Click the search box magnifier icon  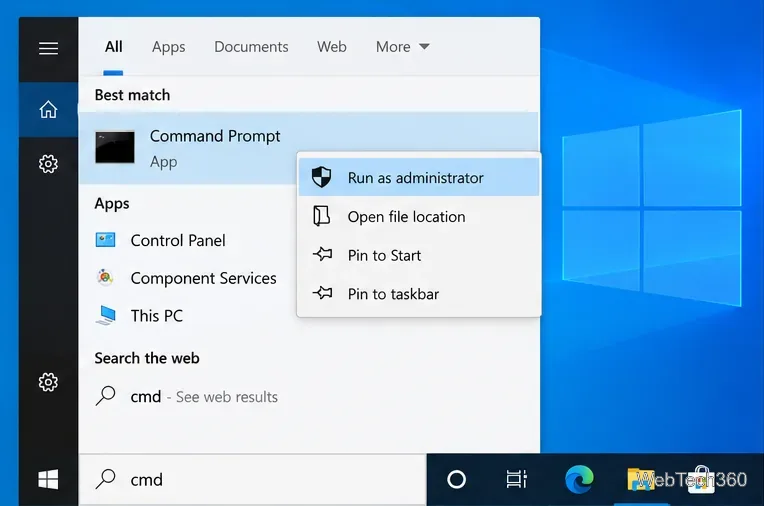[105, 479]
